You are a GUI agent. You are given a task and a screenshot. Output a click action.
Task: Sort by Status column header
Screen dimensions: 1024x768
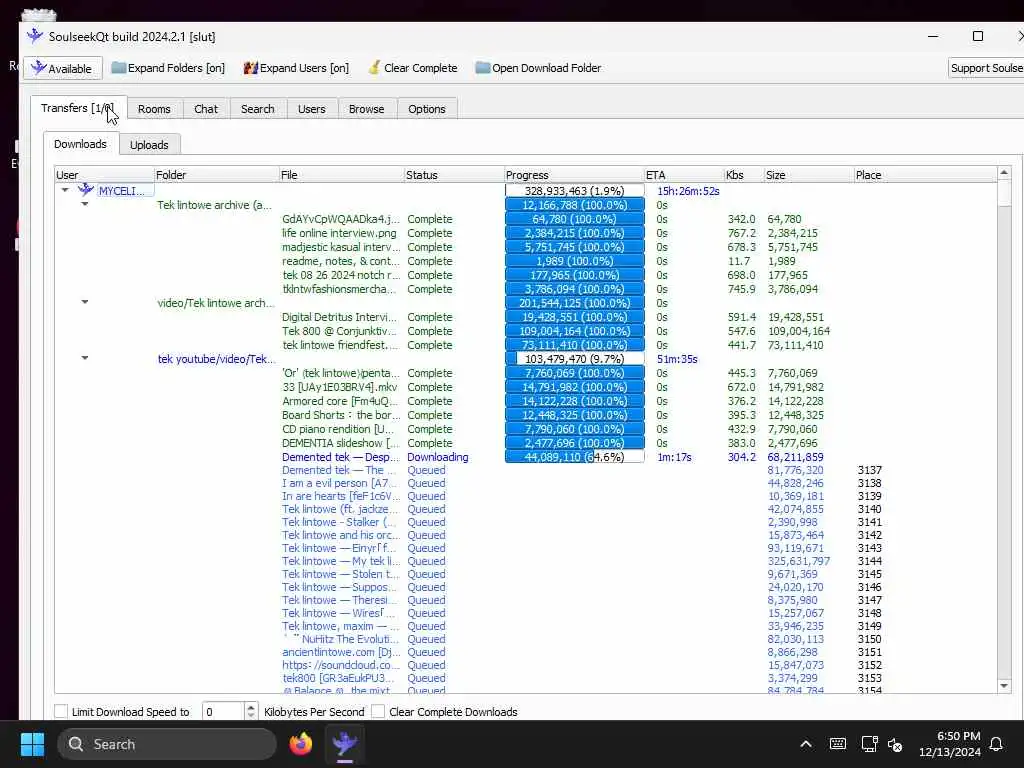(454, 175)
